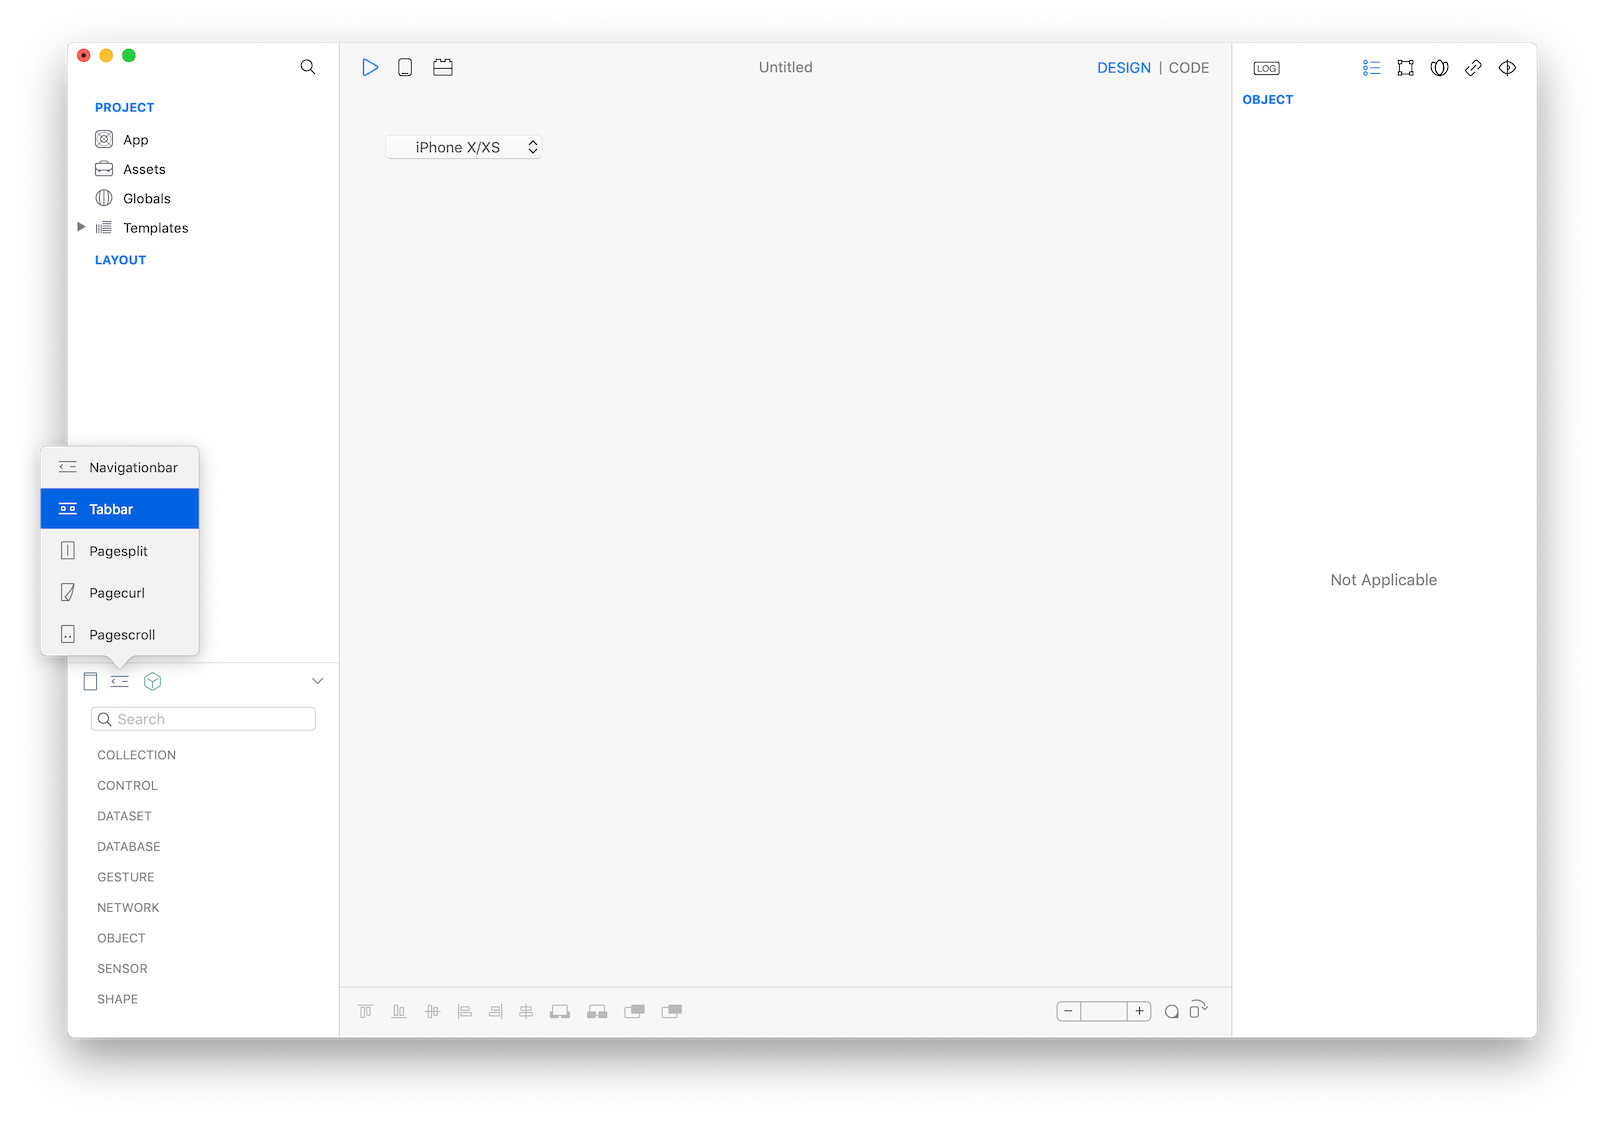
Task: Open the appearance lotus inspector
Action: click(x=1439, y=68)
